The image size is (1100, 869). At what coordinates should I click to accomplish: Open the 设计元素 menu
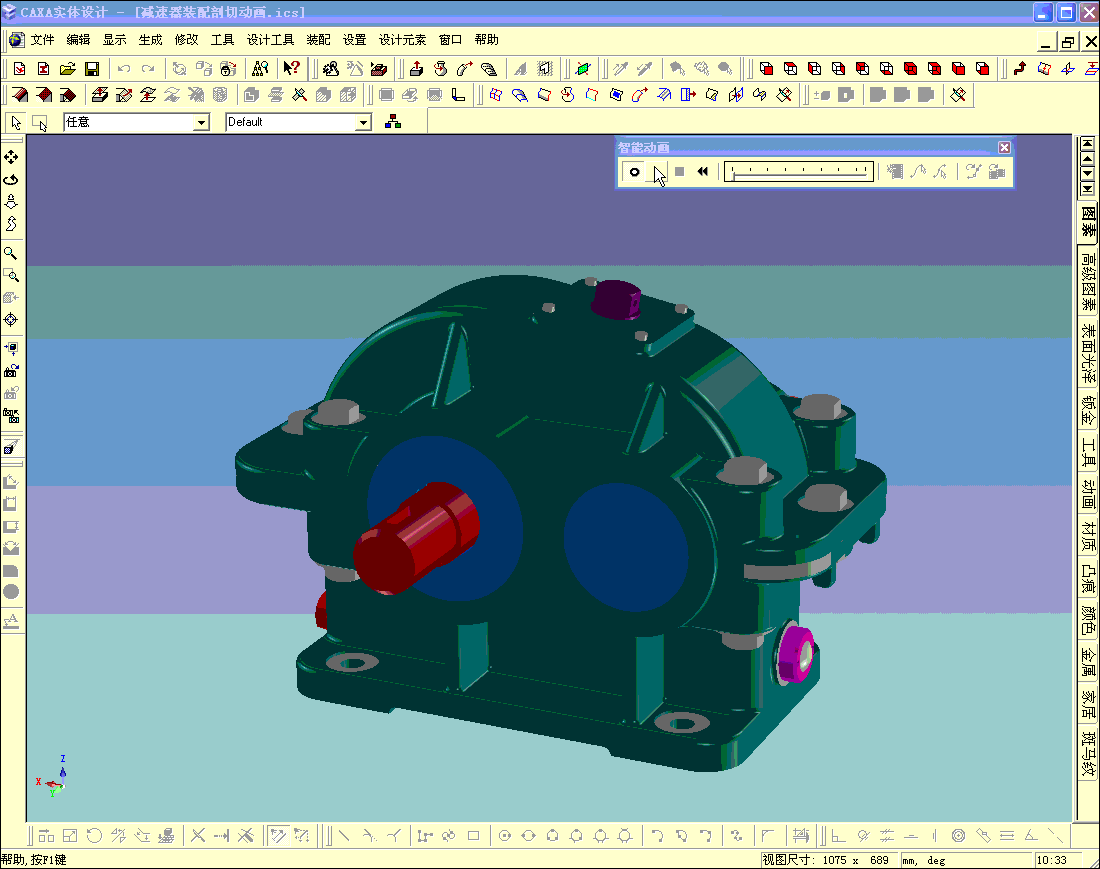(402, 40)
